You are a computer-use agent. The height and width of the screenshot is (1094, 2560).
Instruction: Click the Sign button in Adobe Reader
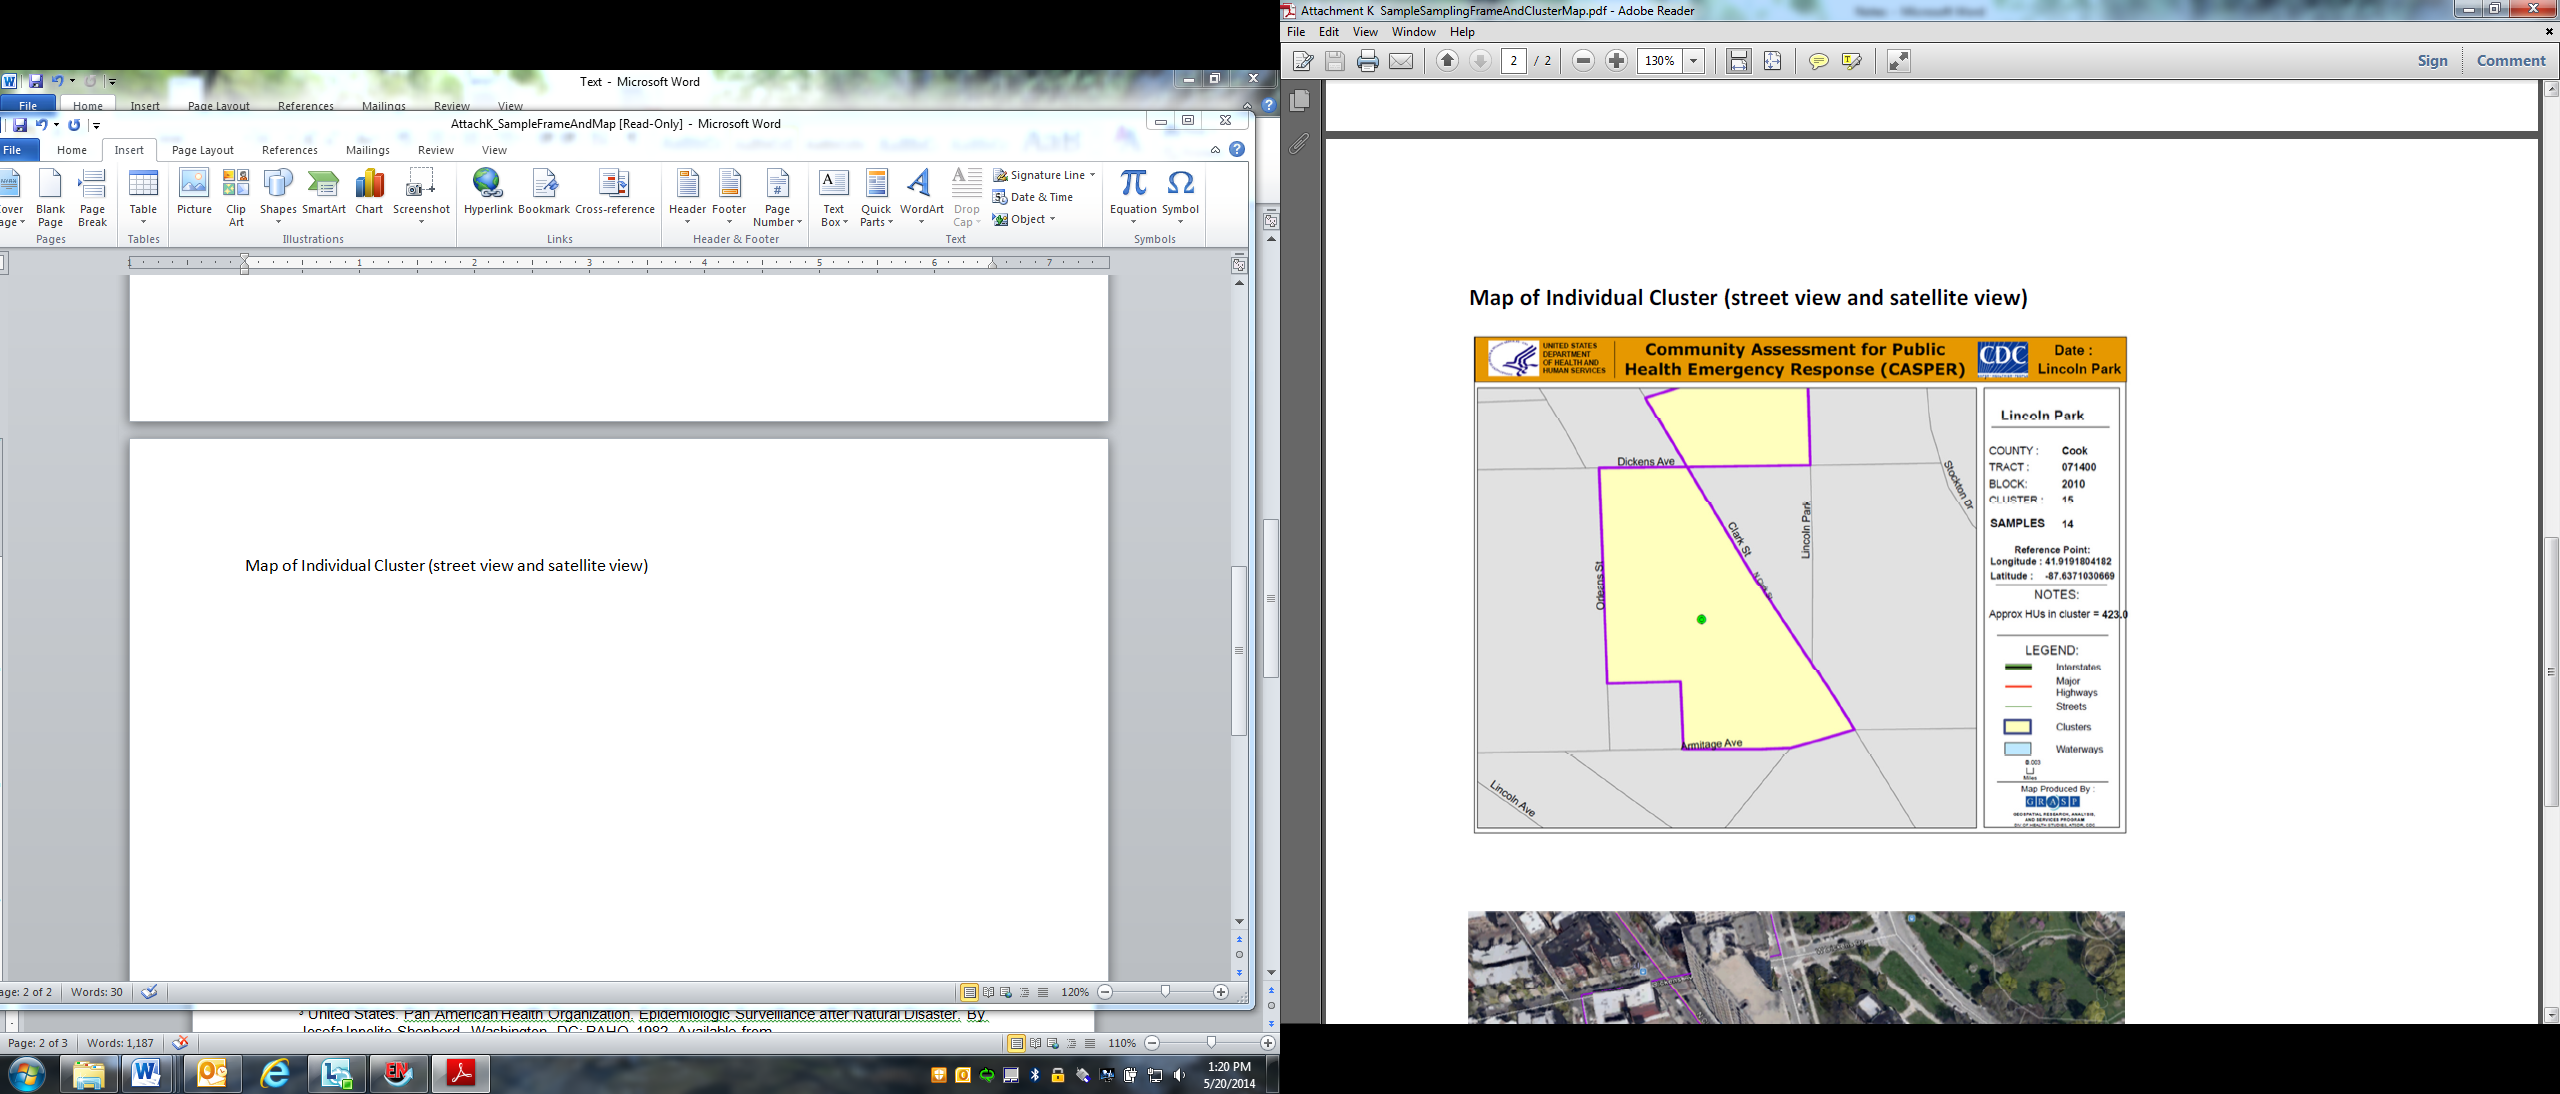[x=2432, y=60]
